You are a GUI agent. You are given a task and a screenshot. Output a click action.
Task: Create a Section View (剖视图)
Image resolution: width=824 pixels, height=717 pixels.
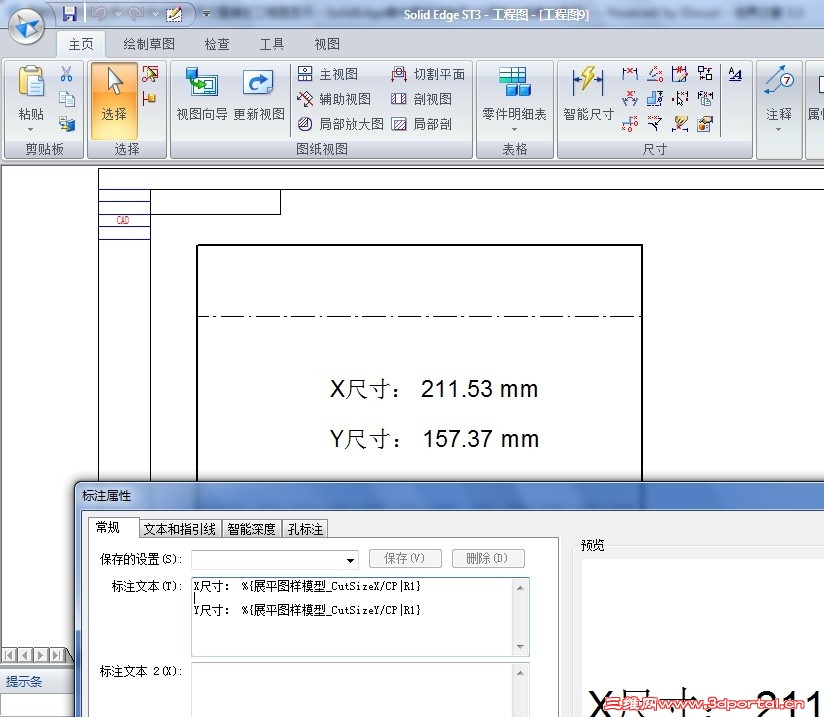tap(421, 99)
